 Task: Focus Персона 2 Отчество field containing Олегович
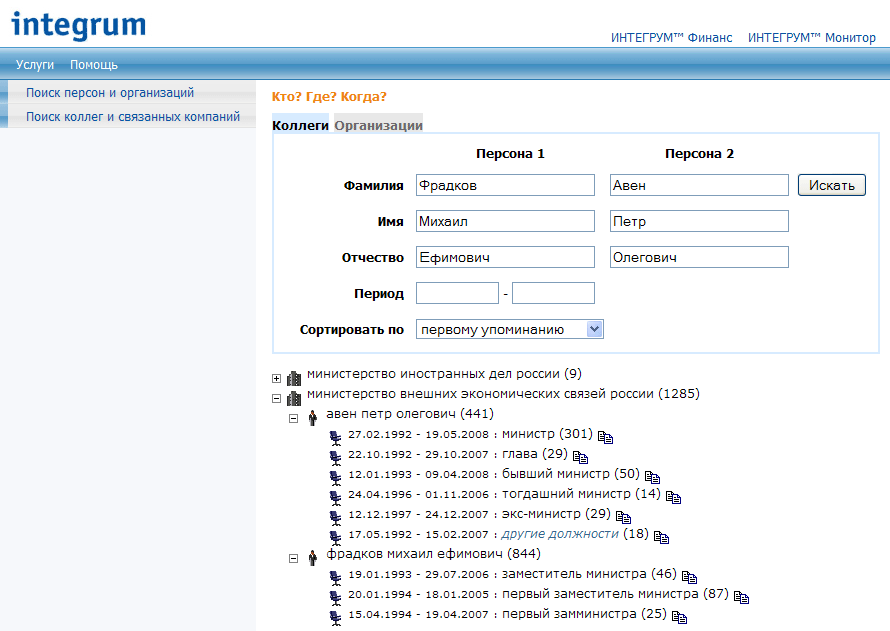(x=699, y=257)
